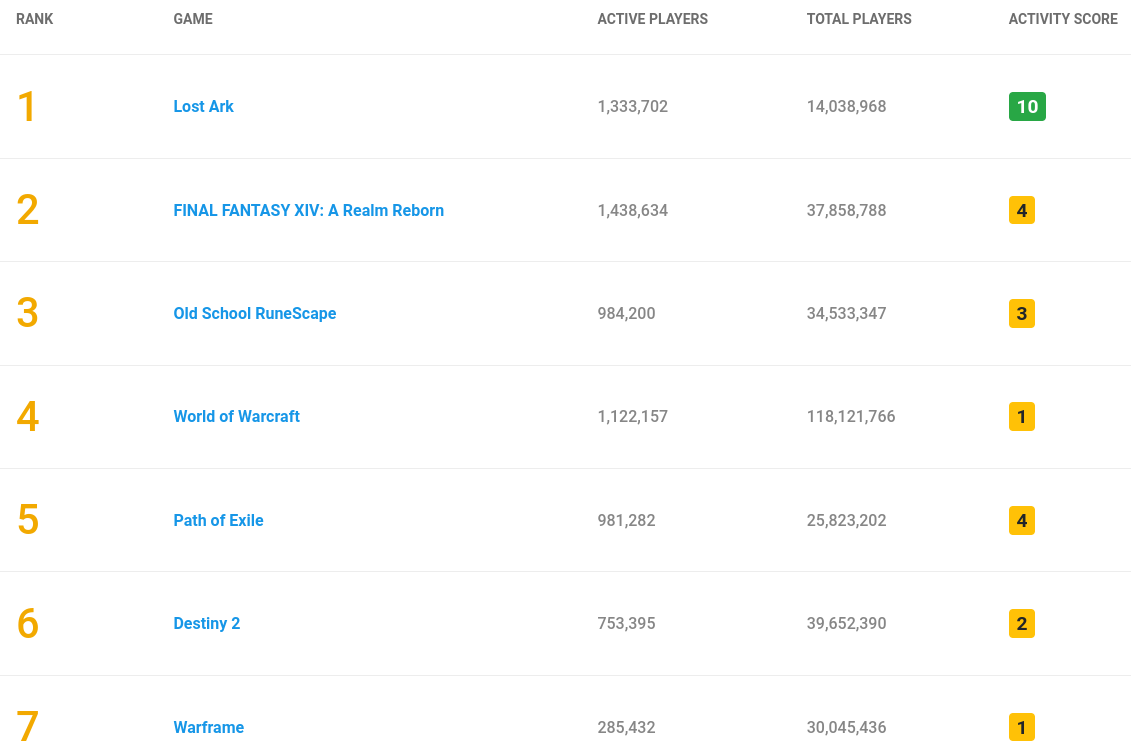Click Path of Exile's activity score 4 badge
This screenshot has width=1131, height=749.
1021,520
